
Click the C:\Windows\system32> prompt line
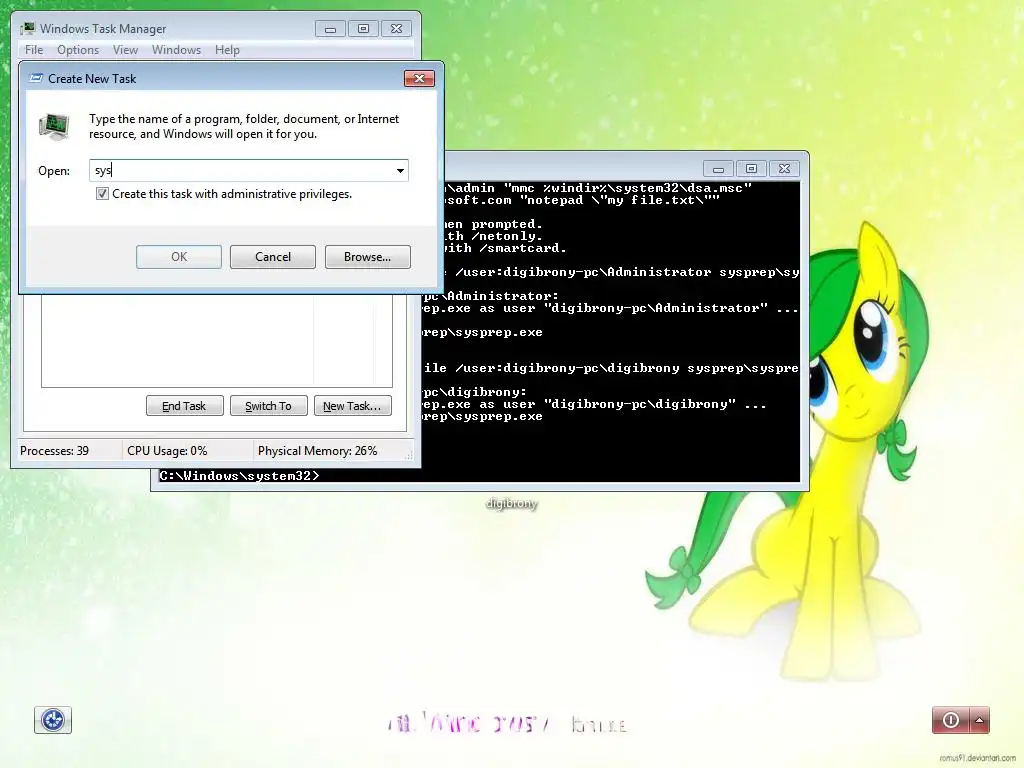tap(239, 475)
